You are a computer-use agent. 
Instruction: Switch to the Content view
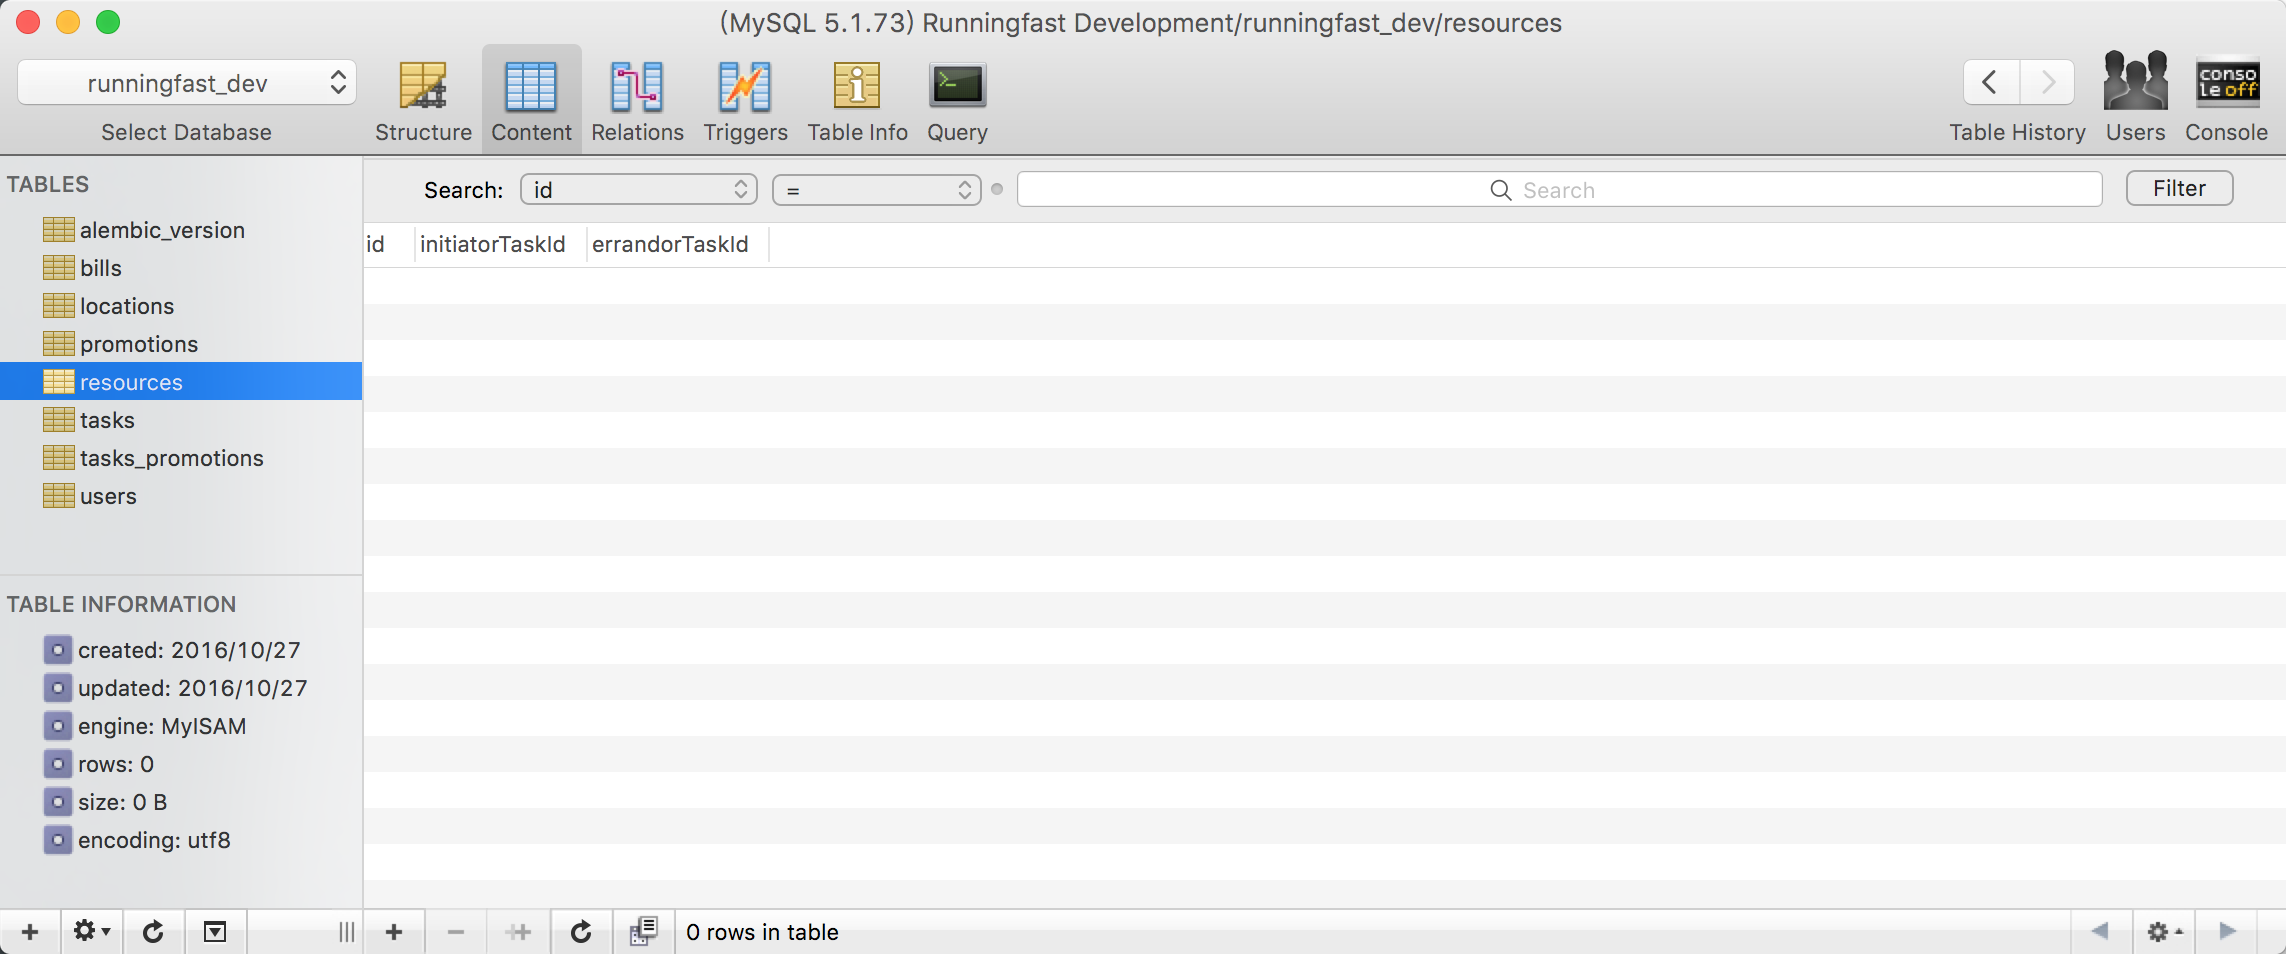531,101
